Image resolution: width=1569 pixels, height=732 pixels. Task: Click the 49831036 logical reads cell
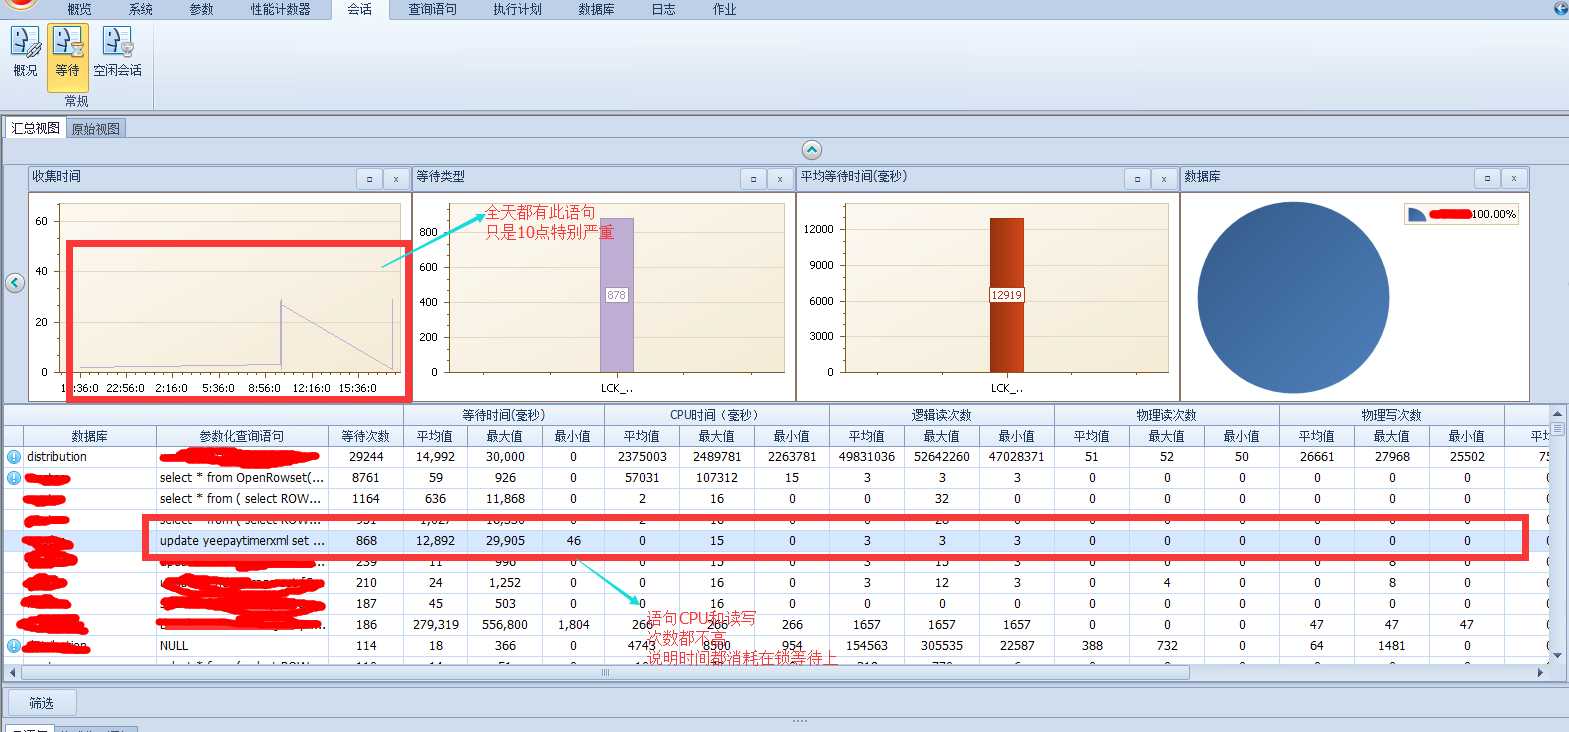click(867, 457)
